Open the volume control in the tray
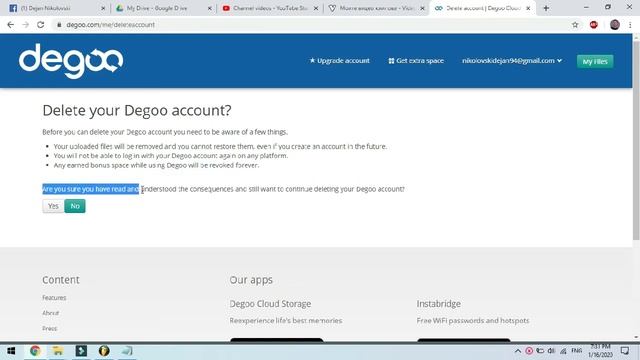This screenshot has width=640, height=360. 551,351
